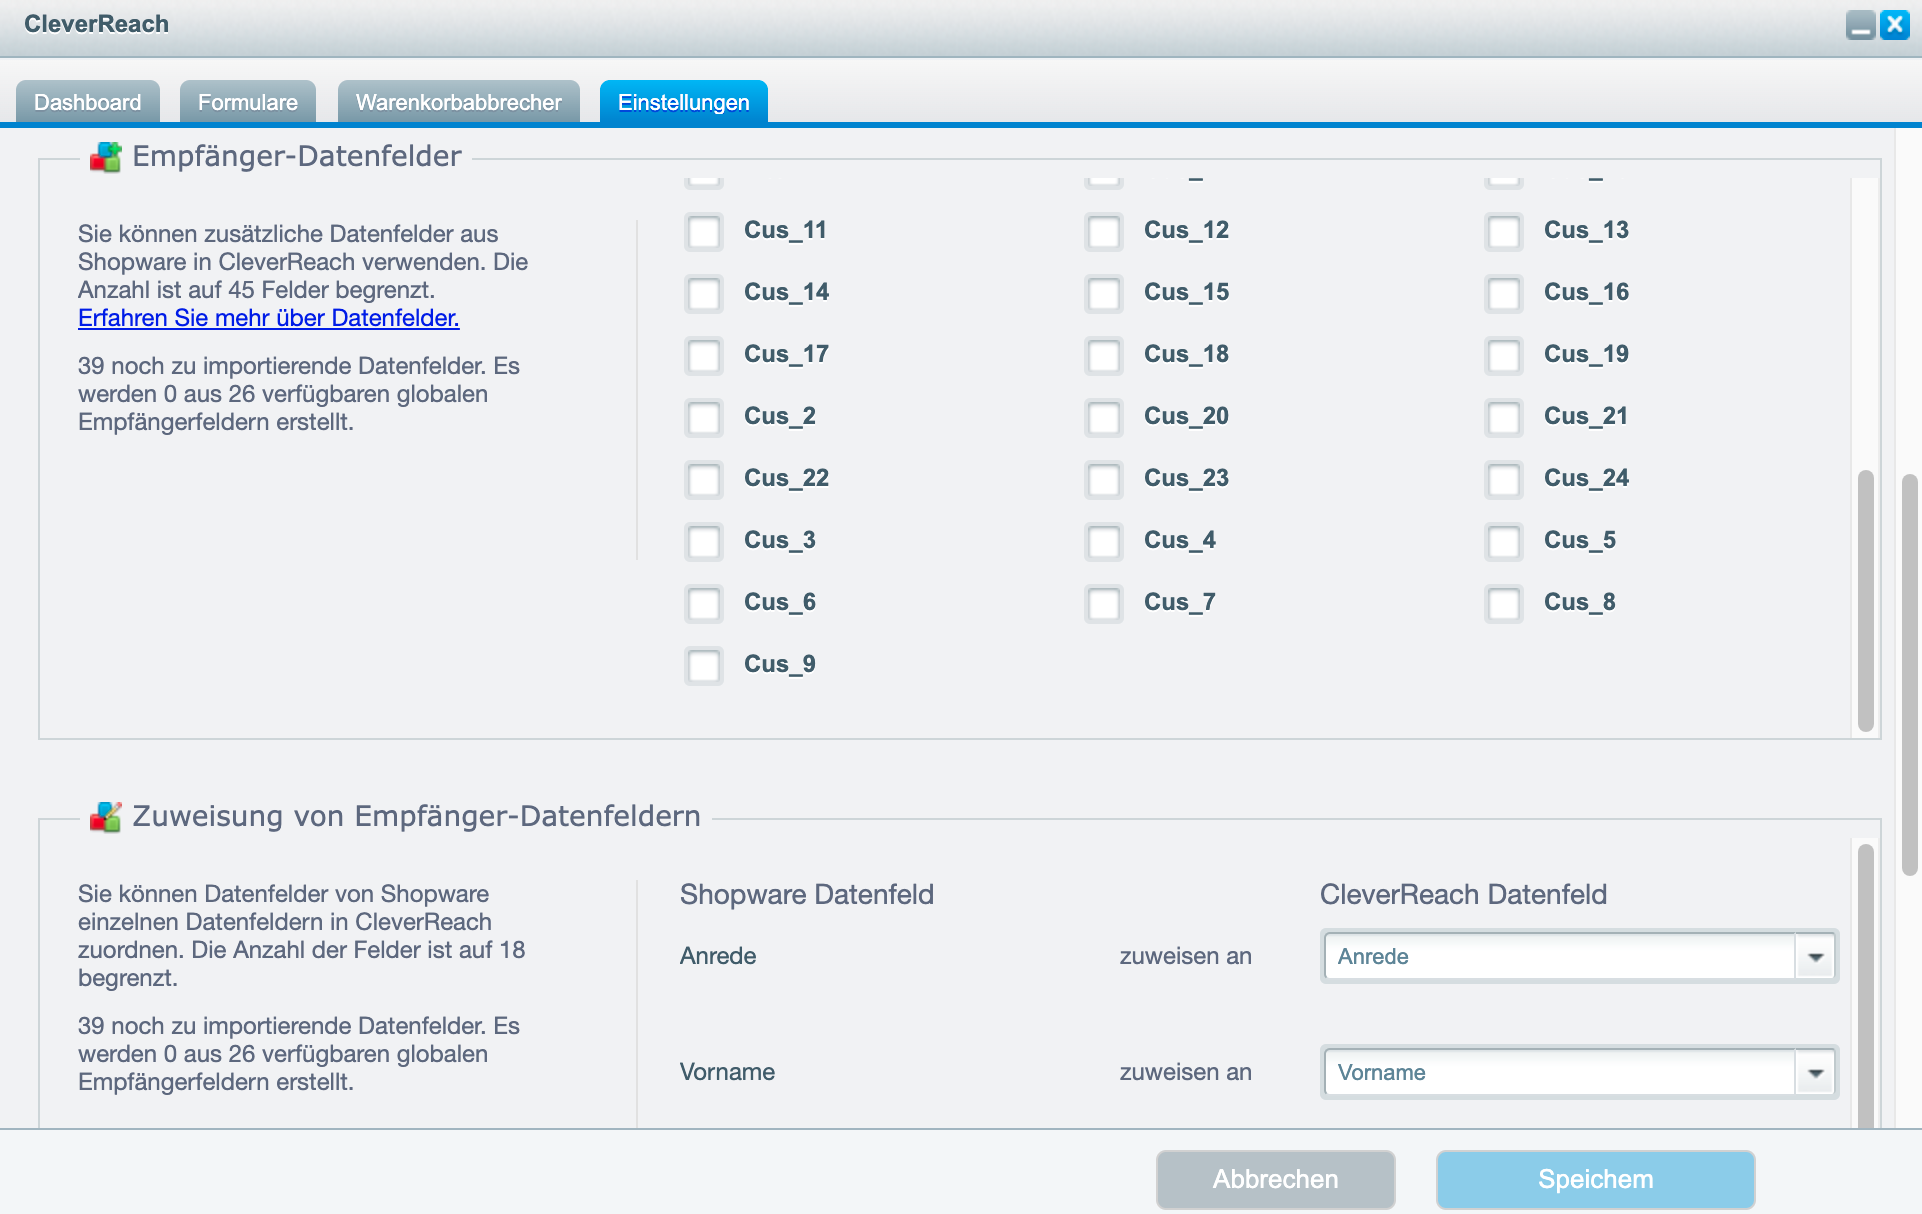This screenshot has width=1922, height=1214.
Task: Go to the Formulare tab
Action: pyautogui.click(x=248, y=103)
